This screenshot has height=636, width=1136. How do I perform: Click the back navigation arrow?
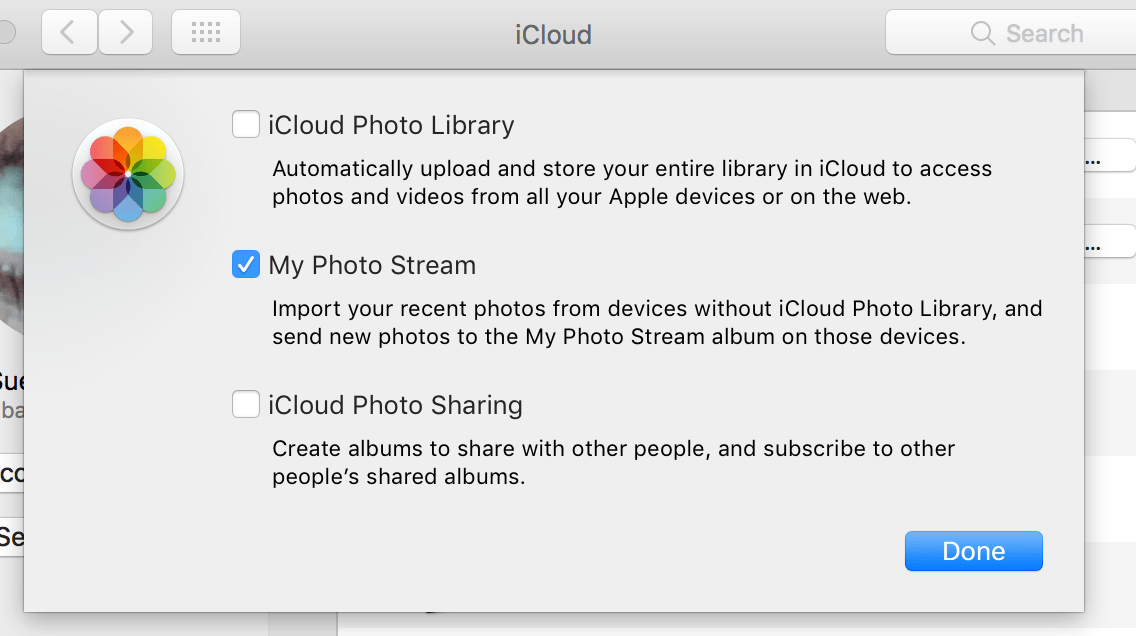coord(68,32)
